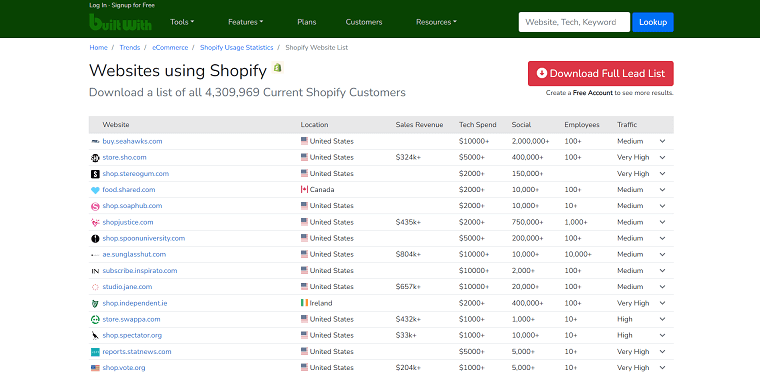Image resolution: width=760 pixels, height=372 pixels.
Task: Click the shop.independent.ie favicon
Action: click(95, 304)
